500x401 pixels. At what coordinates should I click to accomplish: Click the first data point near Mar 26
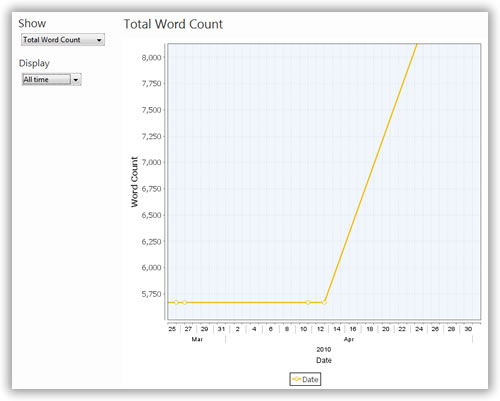click(176, 302)
